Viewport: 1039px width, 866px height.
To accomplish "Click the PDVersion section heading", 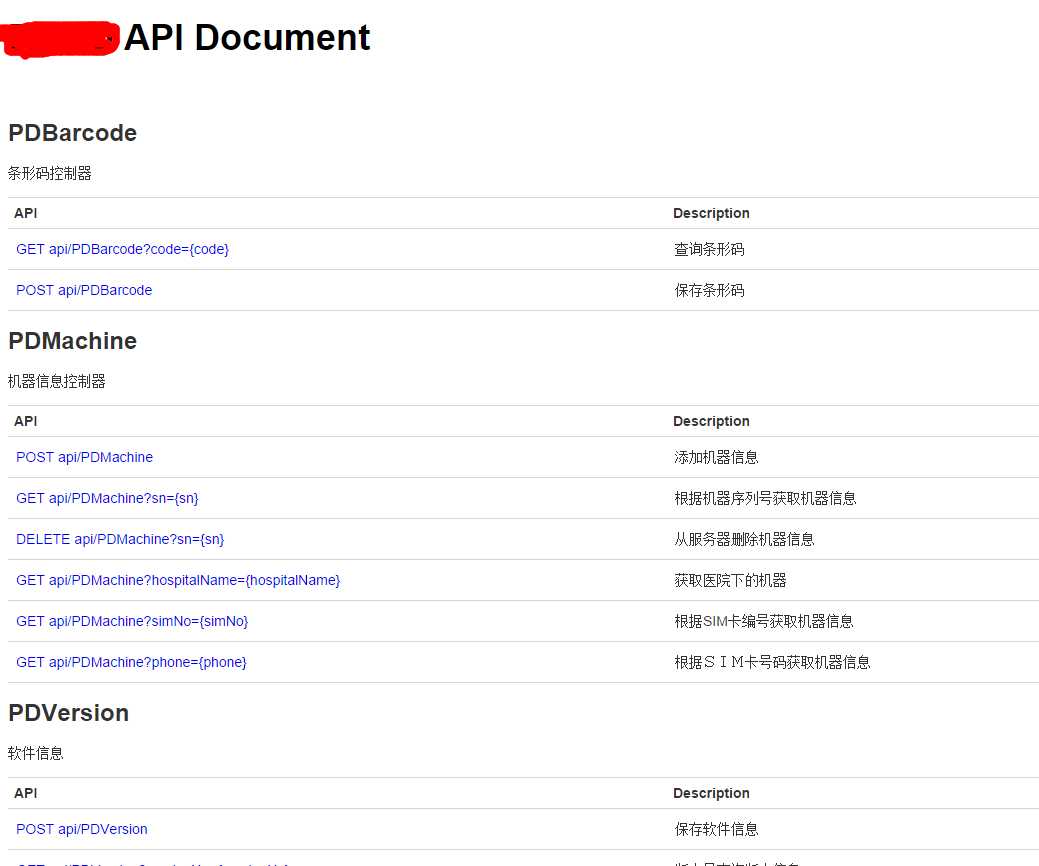I will tap(68, 713).
